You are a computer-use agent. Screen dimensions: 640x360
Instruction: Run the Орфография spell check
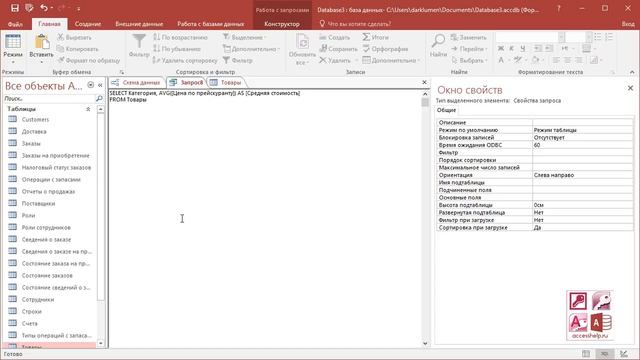click(x=385, y=49)
